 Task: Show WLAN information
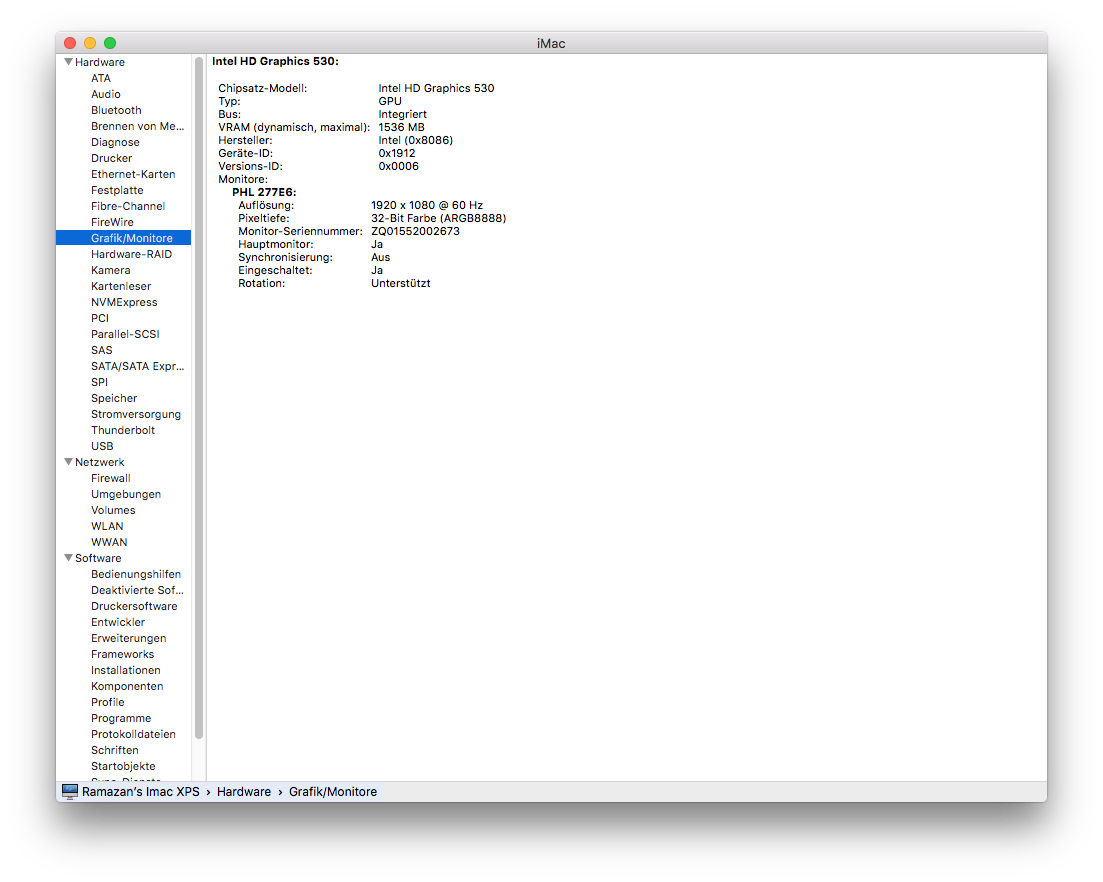coord(107,526)
